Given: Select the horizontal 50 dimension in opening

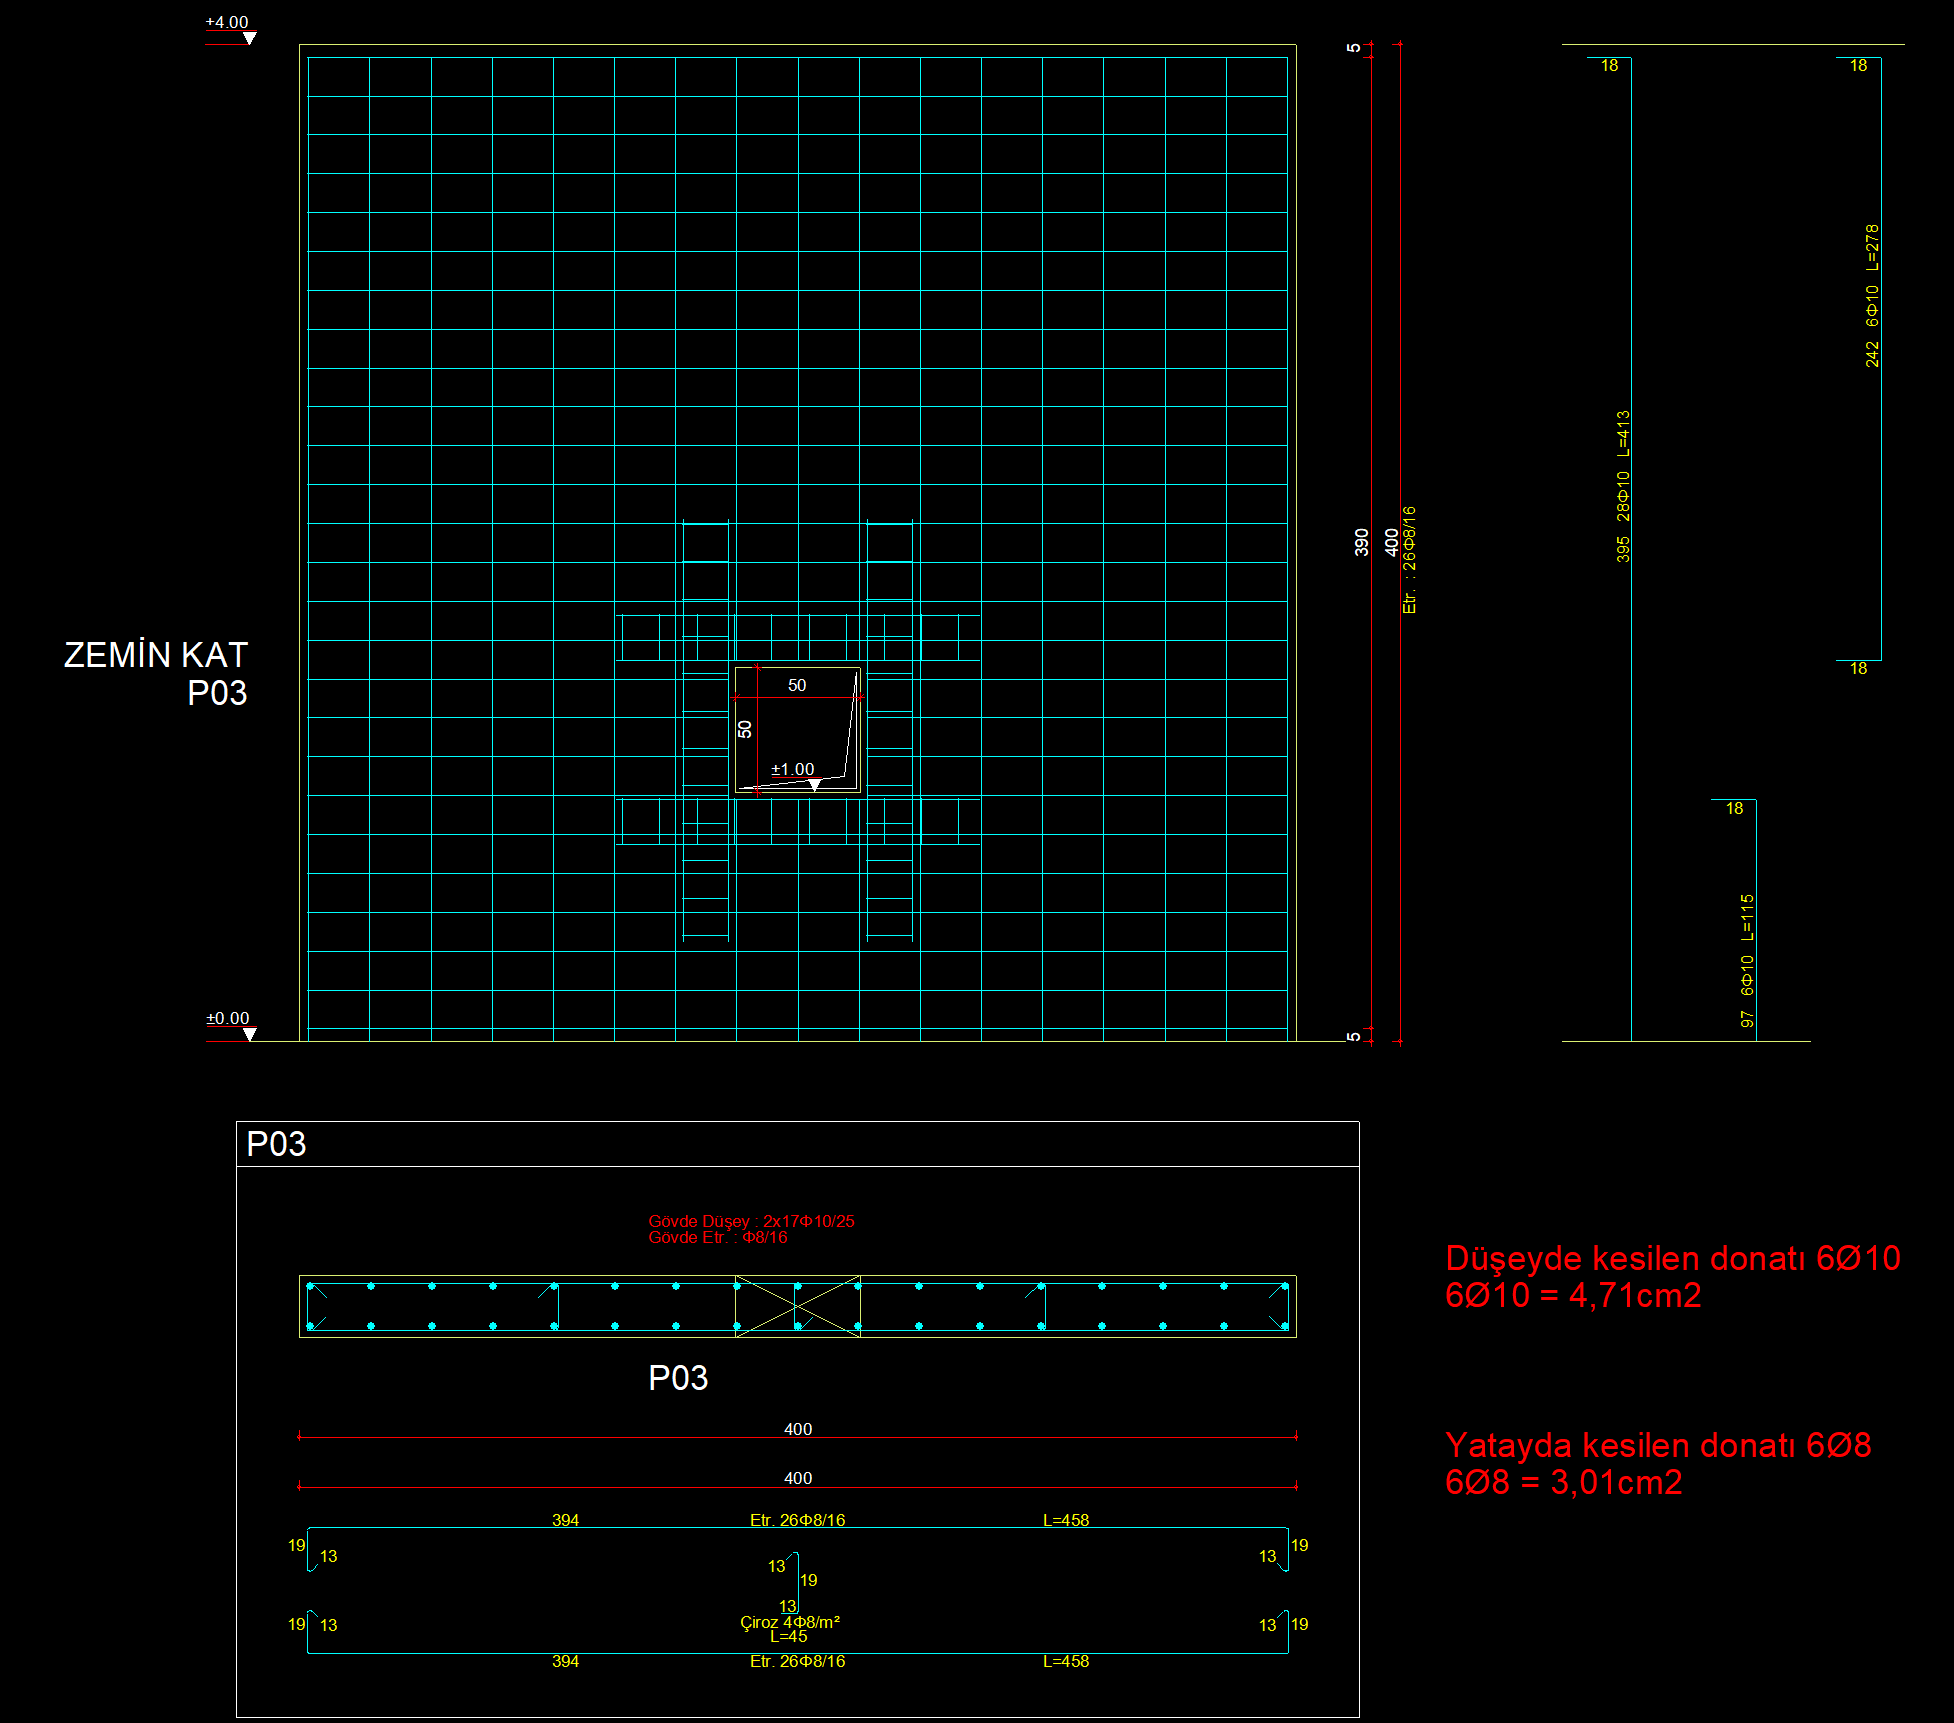Looking at the screenshot, I should pos(797,685).
